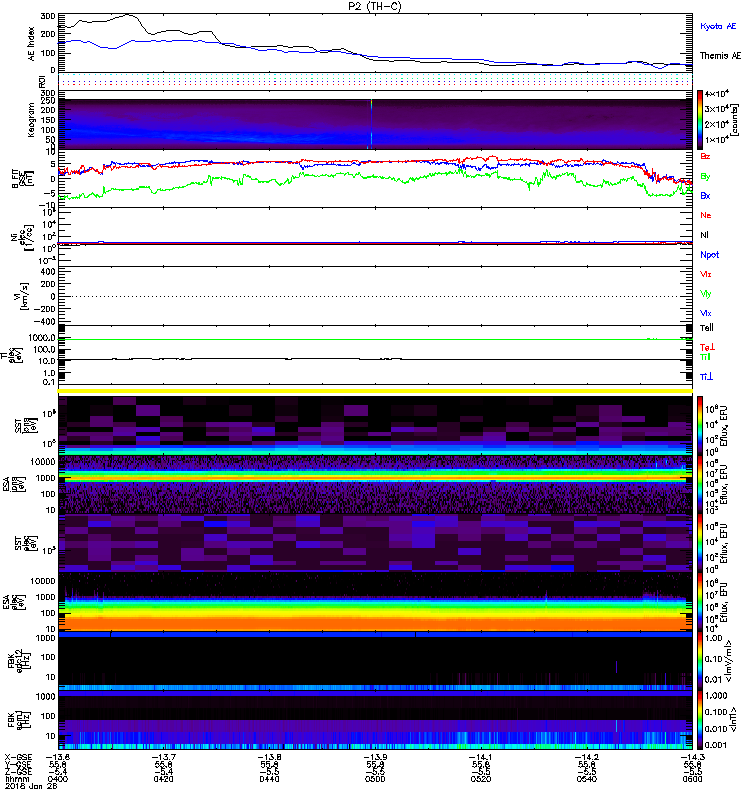750x800 pixels.
Task: Click the Keogram axis label
Action: (x=32, y=119)
